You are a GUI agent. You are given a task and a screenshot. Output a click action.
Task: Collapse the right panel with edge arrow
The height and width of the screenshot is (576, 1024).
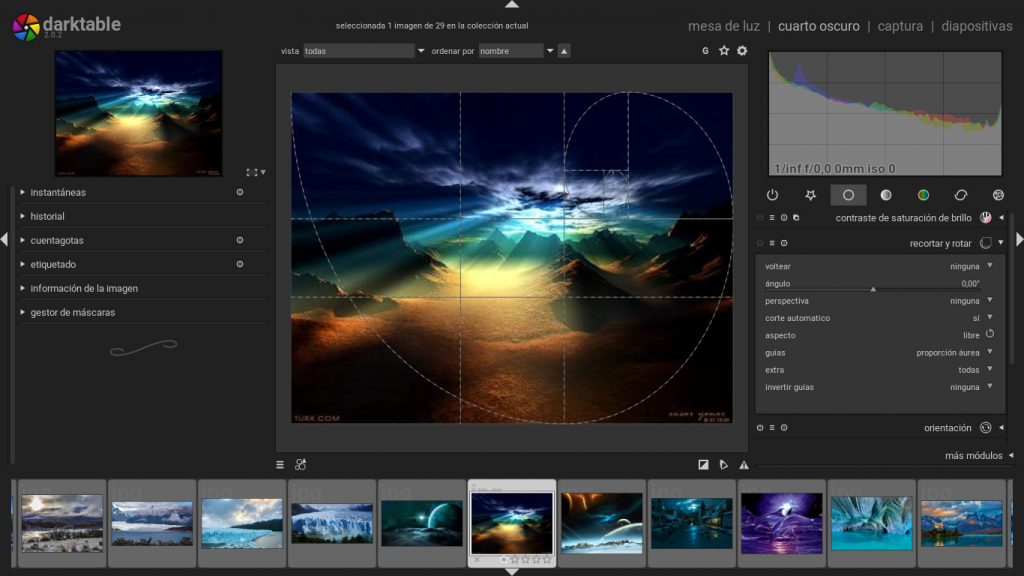[1019, 240]
